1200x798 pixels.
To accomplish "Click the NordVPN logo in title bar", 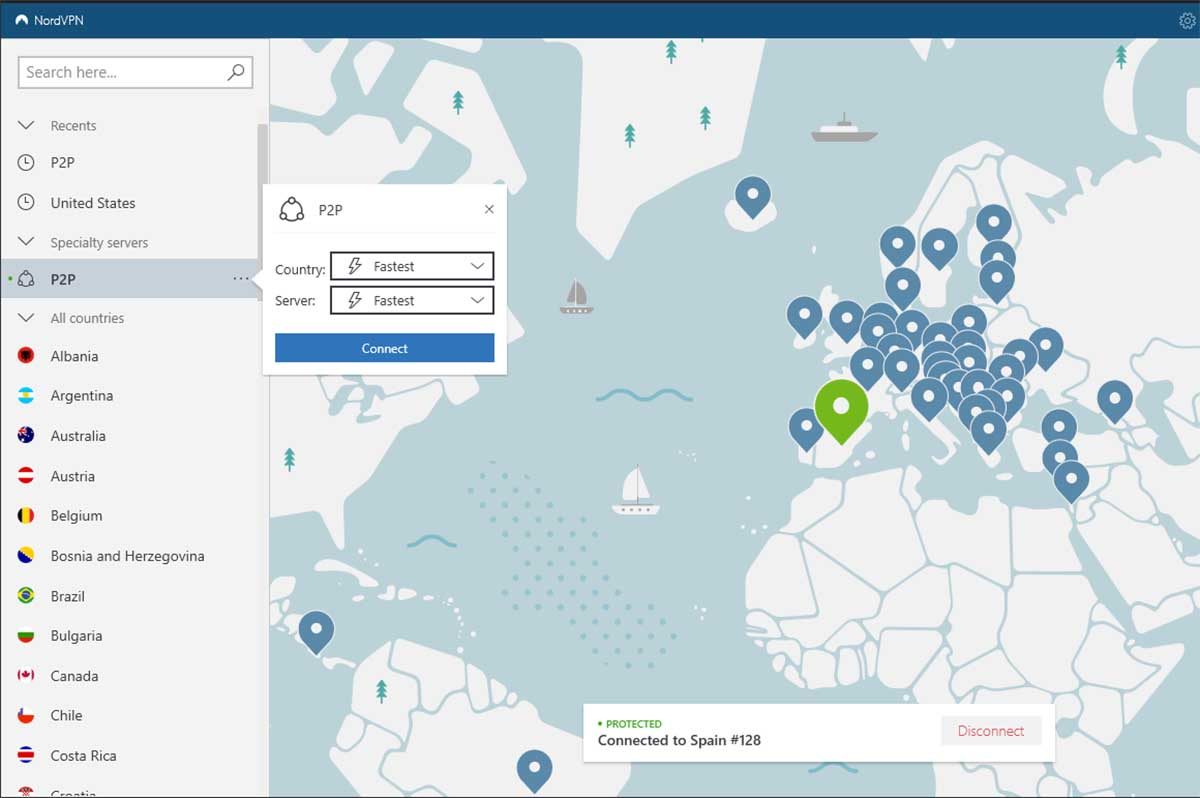I will click(22, 20).
